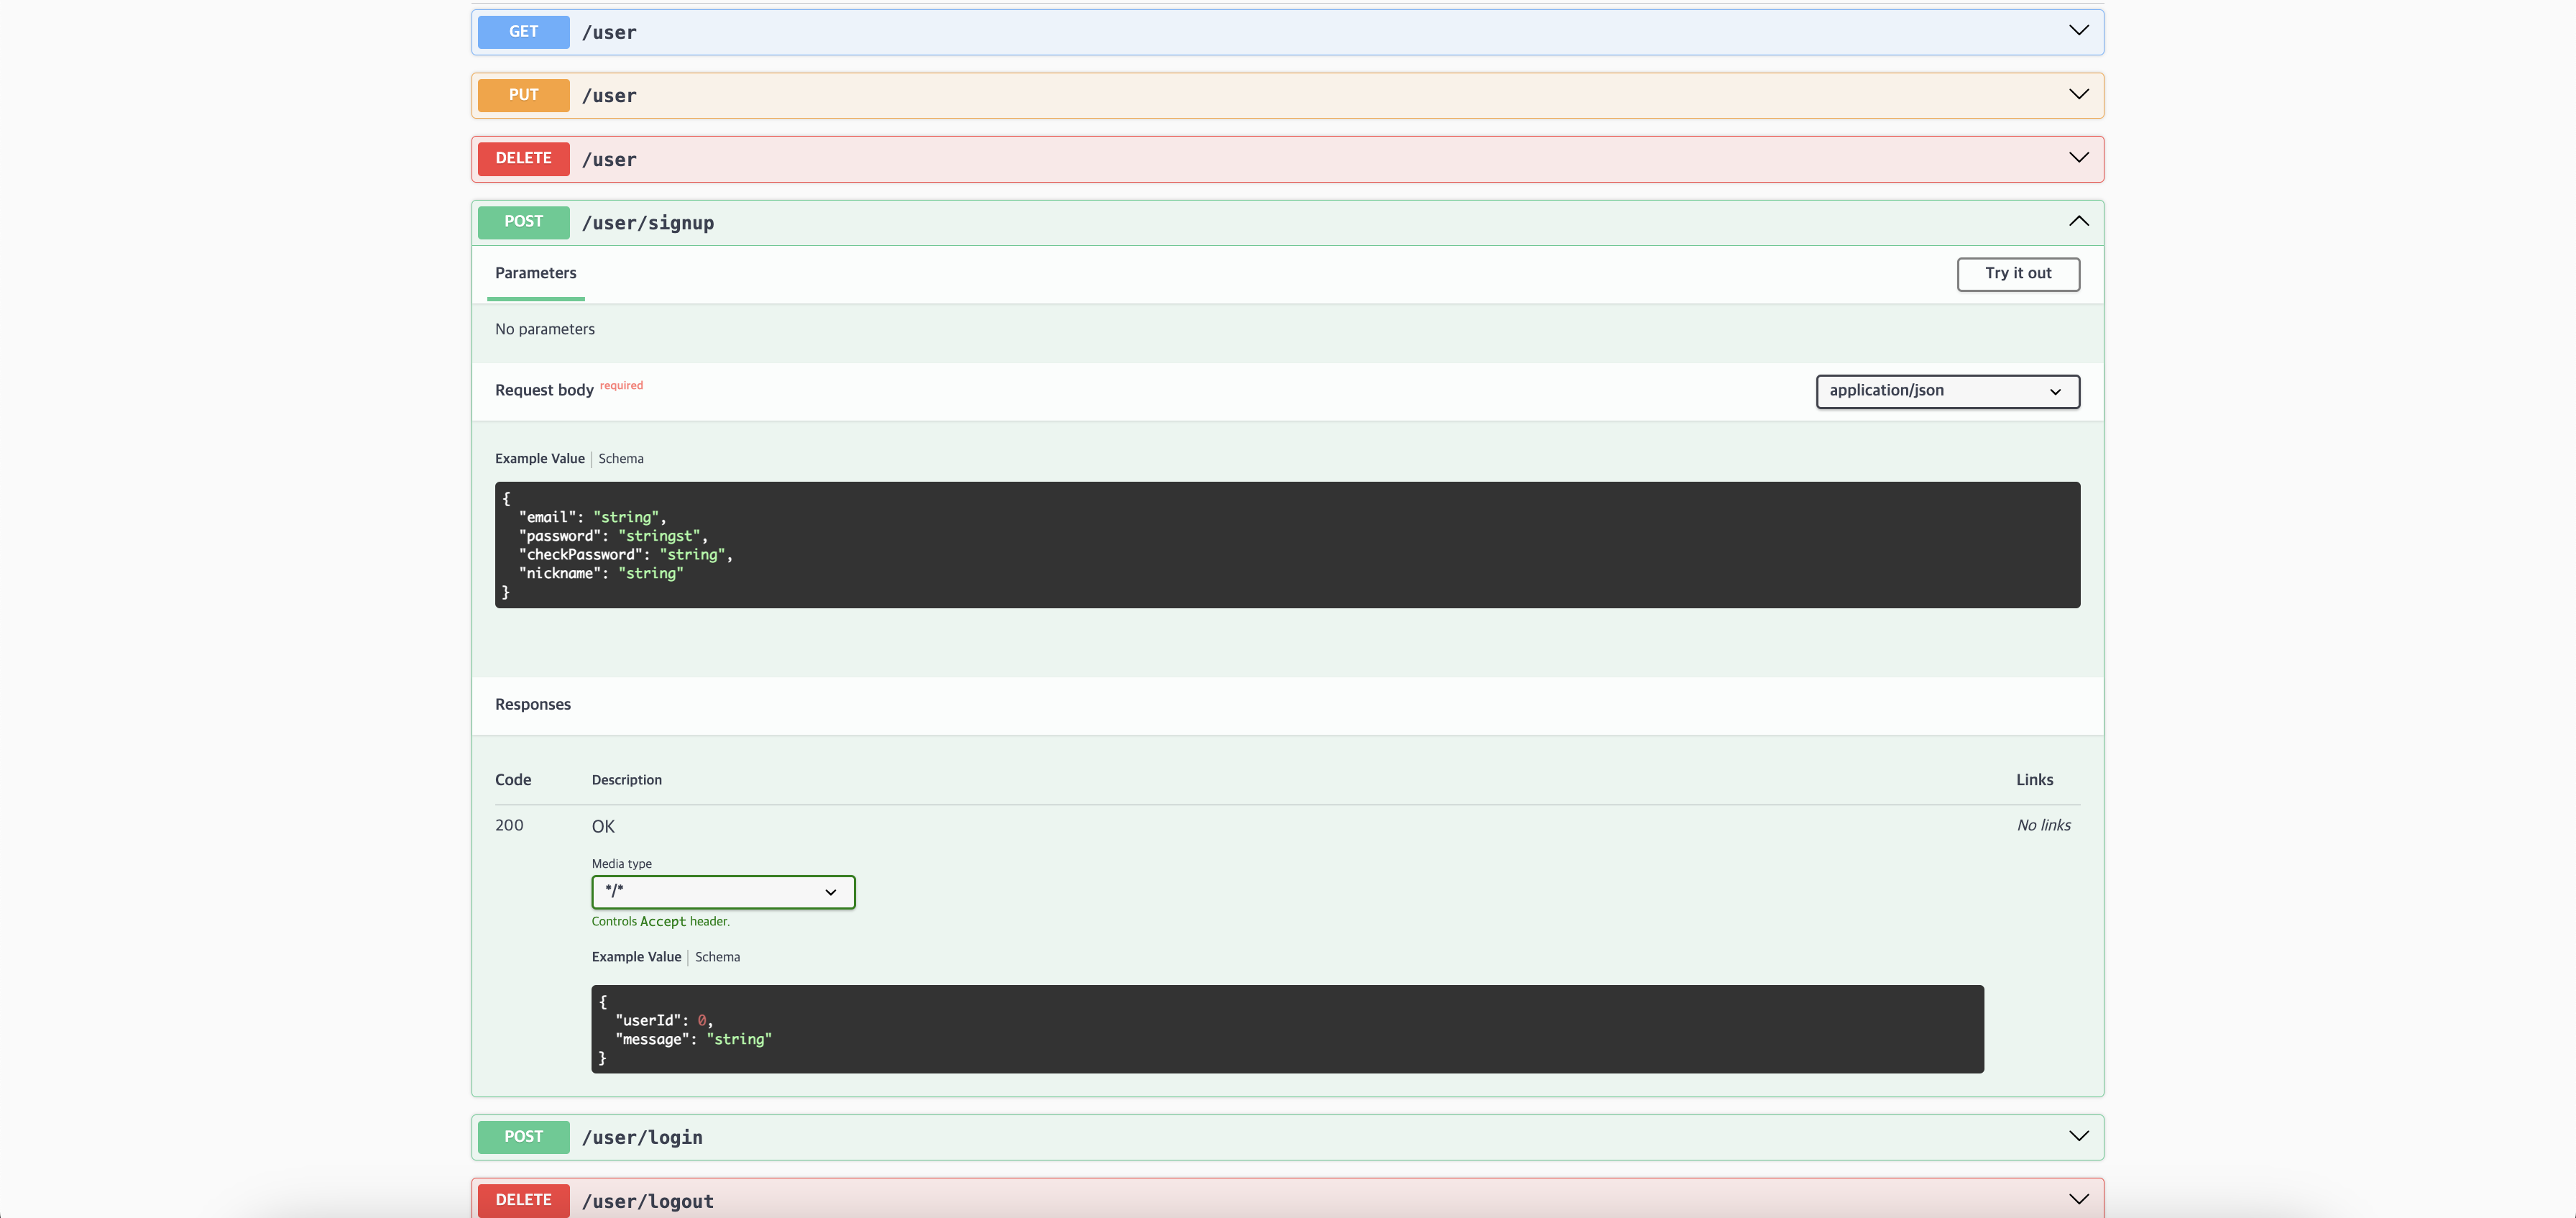The height and width of the screenshot is (1218, 2576).
Task: Expand the GET /user endpoint chevron
Action: [2078, 31]
